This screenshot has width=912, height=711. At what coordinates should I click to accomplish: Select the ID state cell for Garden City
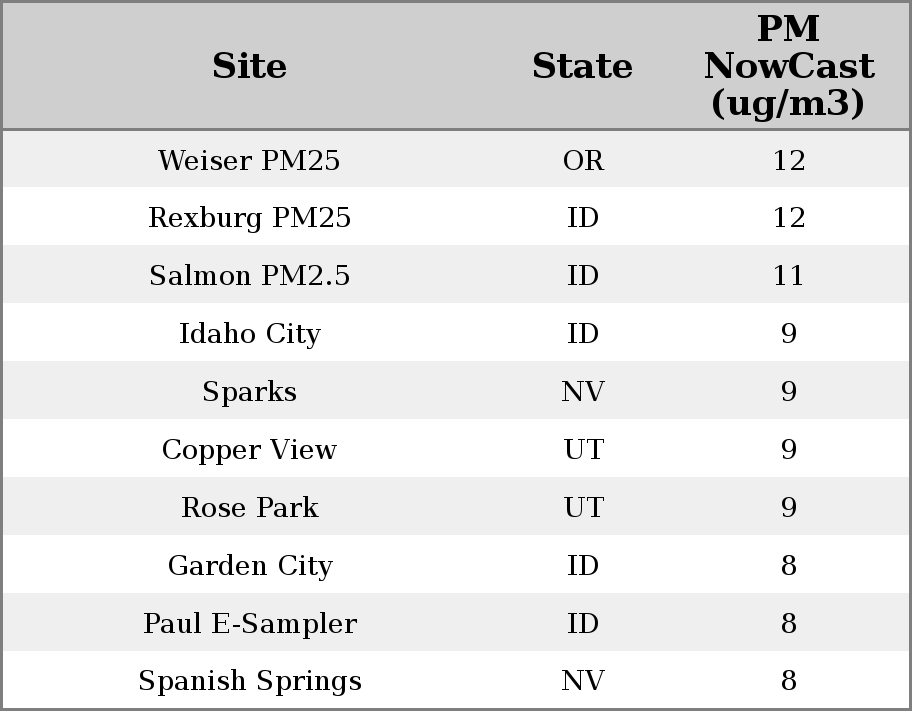(x=583, y=565)
